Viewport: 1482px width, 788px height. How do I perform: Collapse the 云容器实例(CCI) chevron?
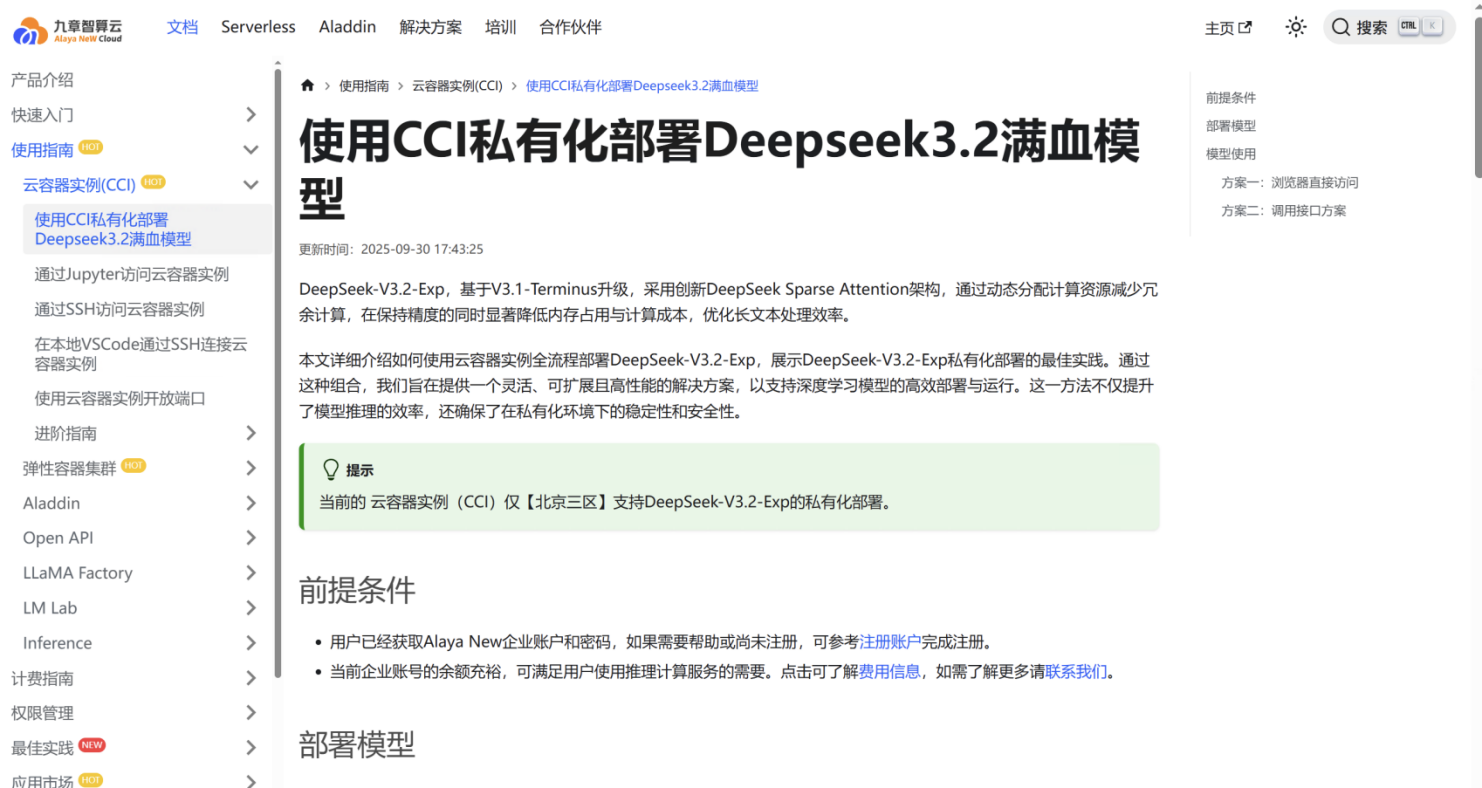coord(251,185)
